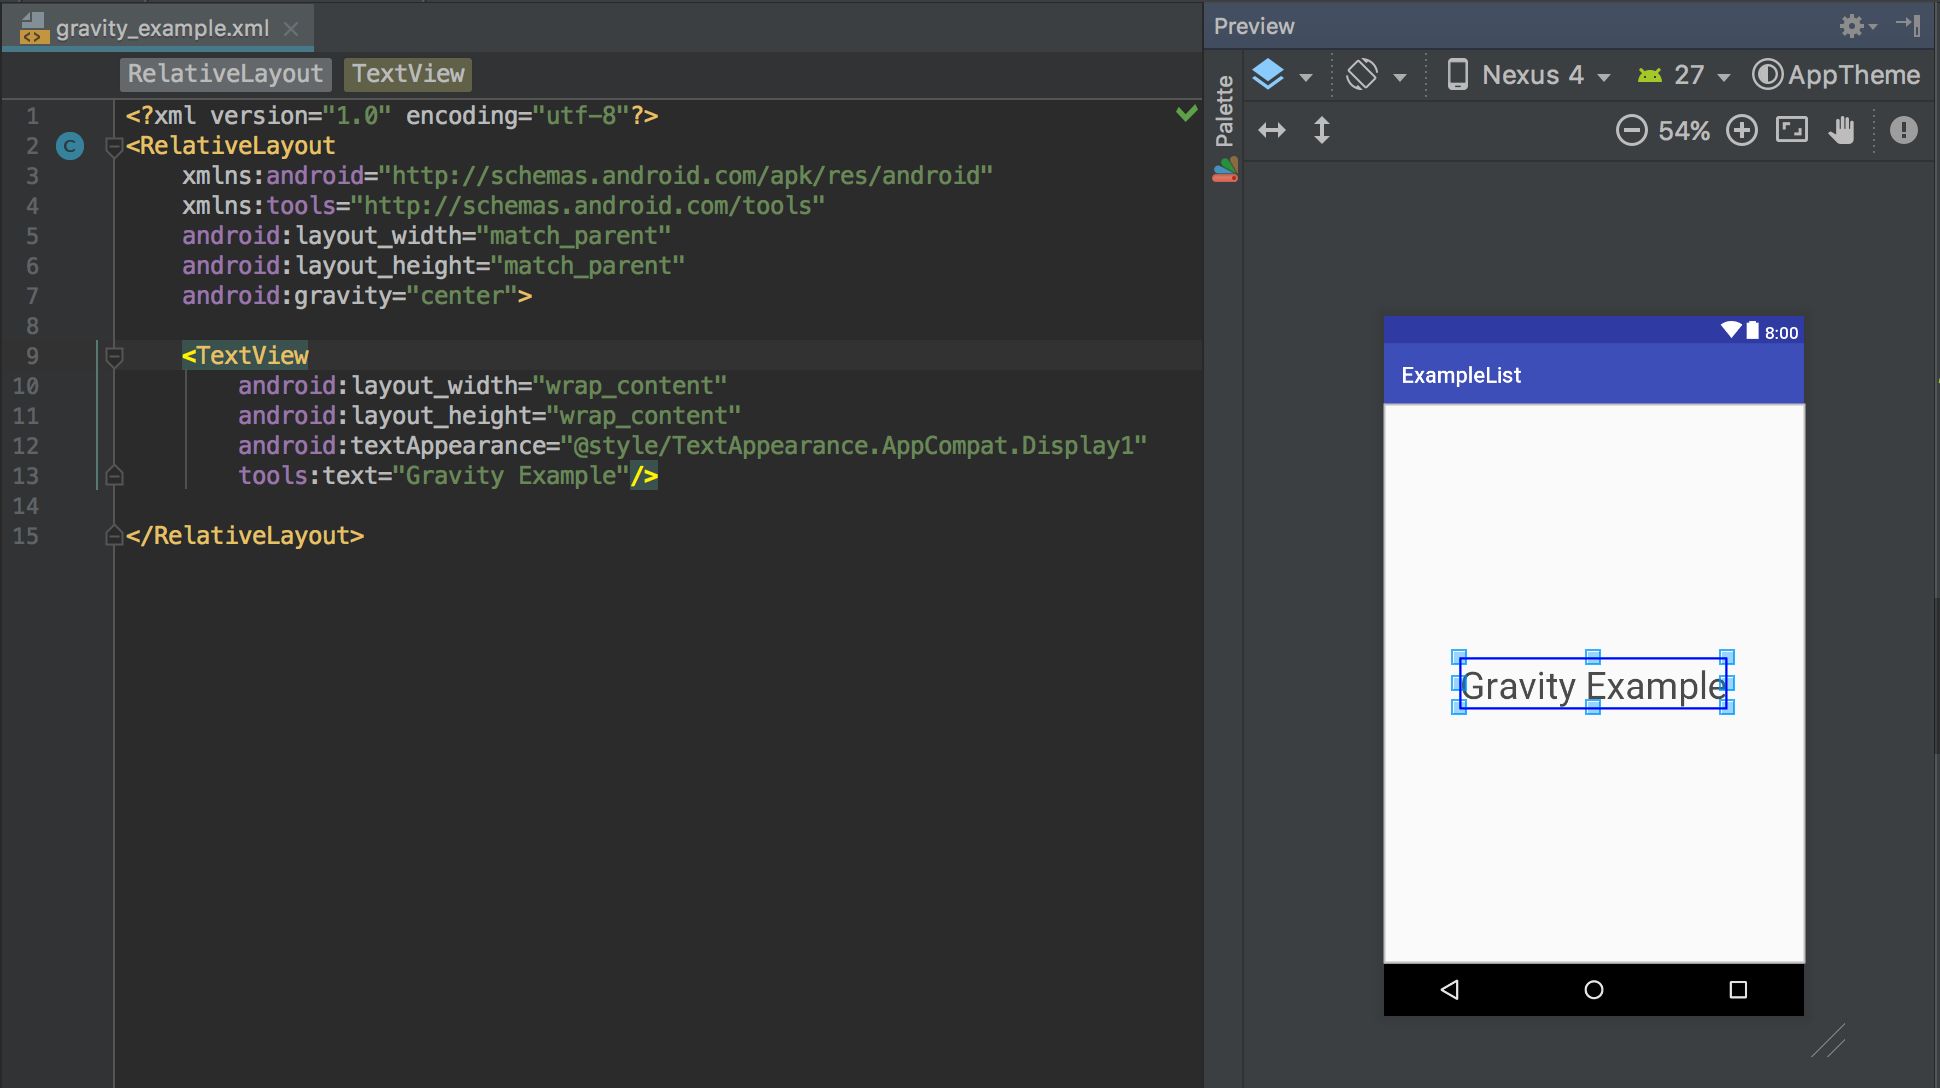1940x1088 pixels.
Task: Click the zoom to fit screen icon
Action: click(1791, 130)
